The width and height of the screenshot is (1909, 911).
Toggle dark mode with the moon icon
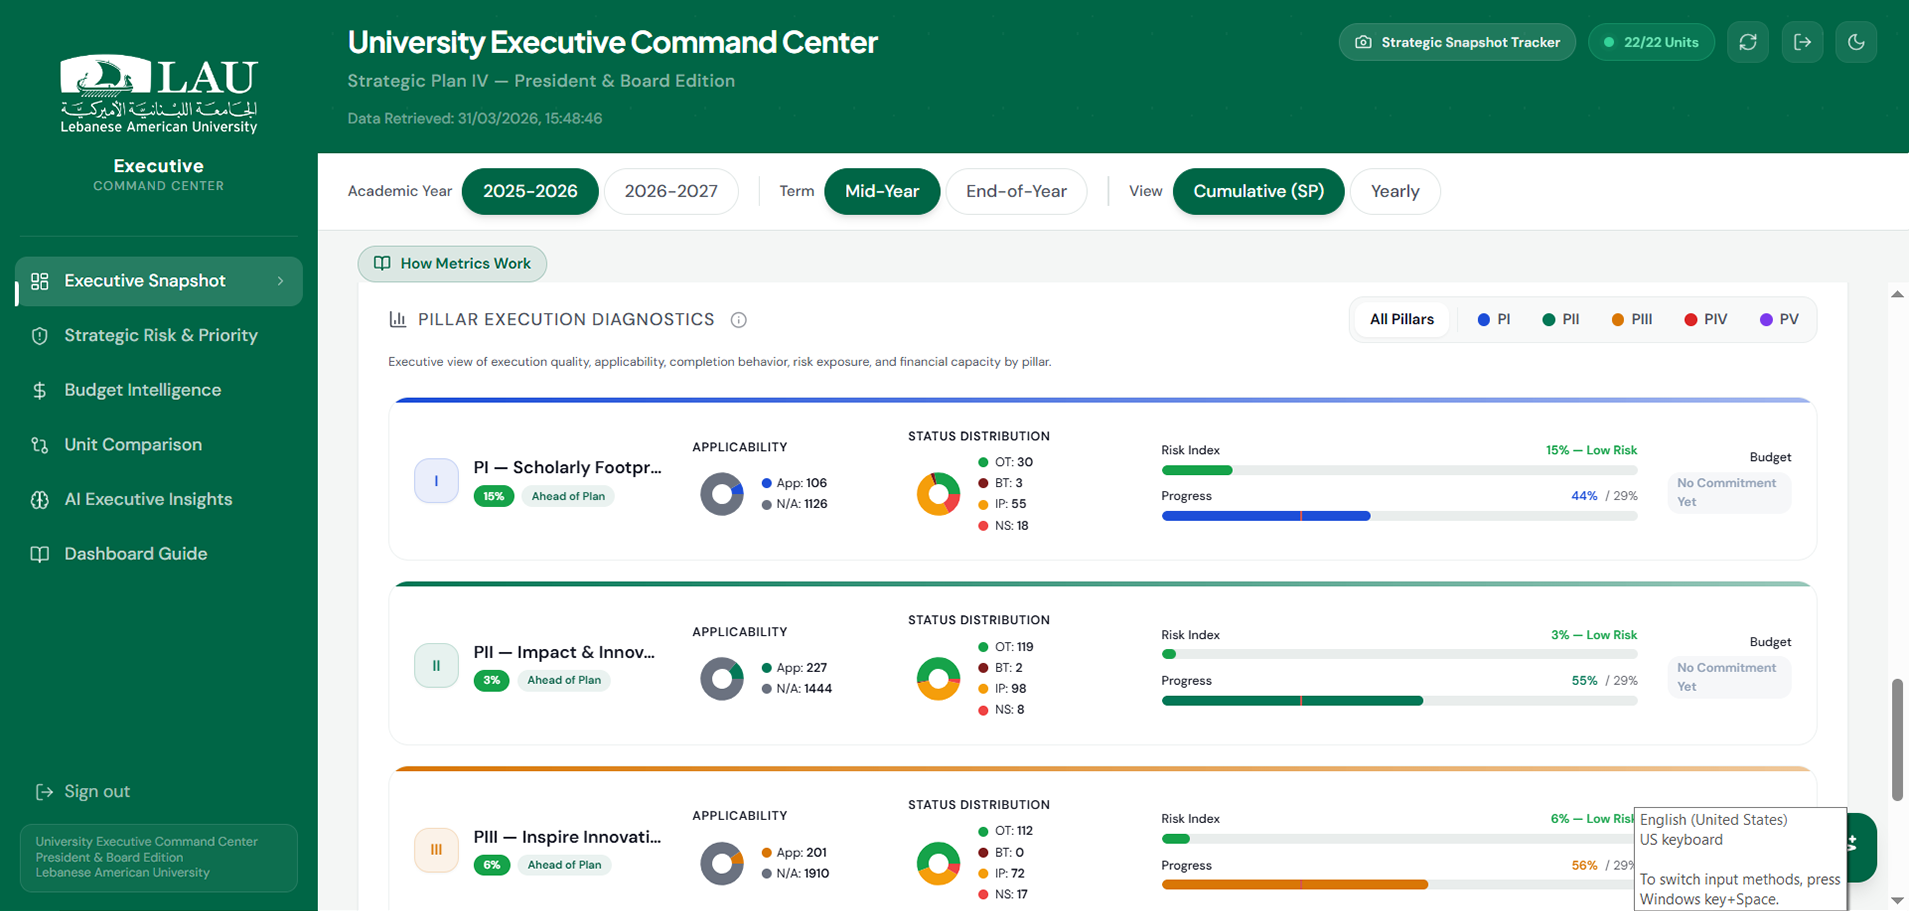[x=1856, y=42]
